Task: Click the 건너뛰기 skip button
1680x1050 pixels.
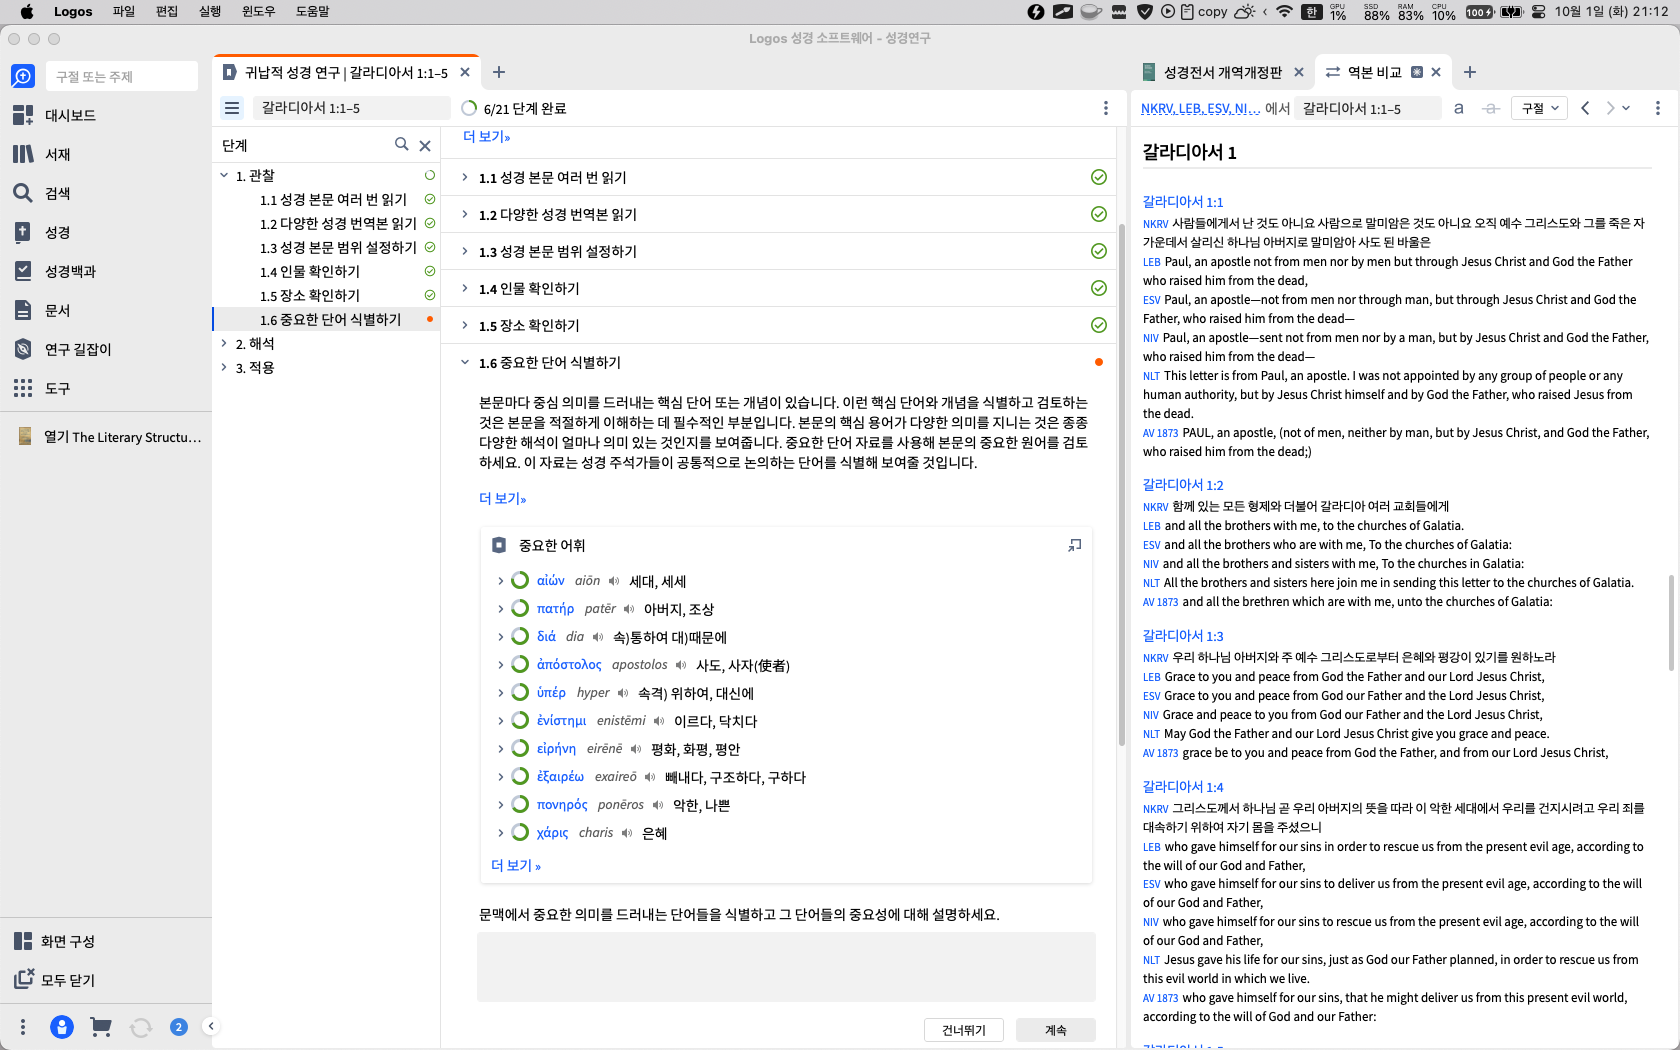Action: [x=964, y=1030]
